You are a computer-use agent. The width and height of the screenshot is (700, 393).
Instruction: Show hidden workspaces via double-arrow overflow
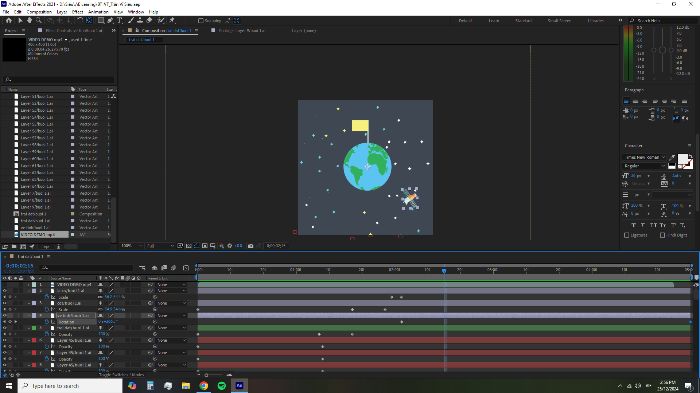621,21
